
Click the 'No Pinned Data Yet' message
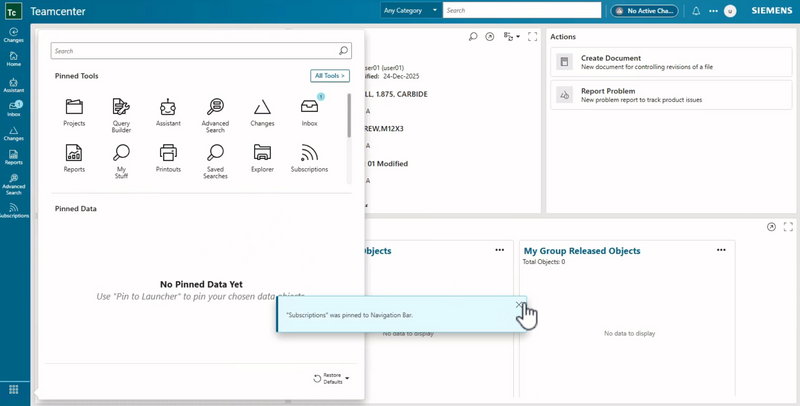[202, 284]
